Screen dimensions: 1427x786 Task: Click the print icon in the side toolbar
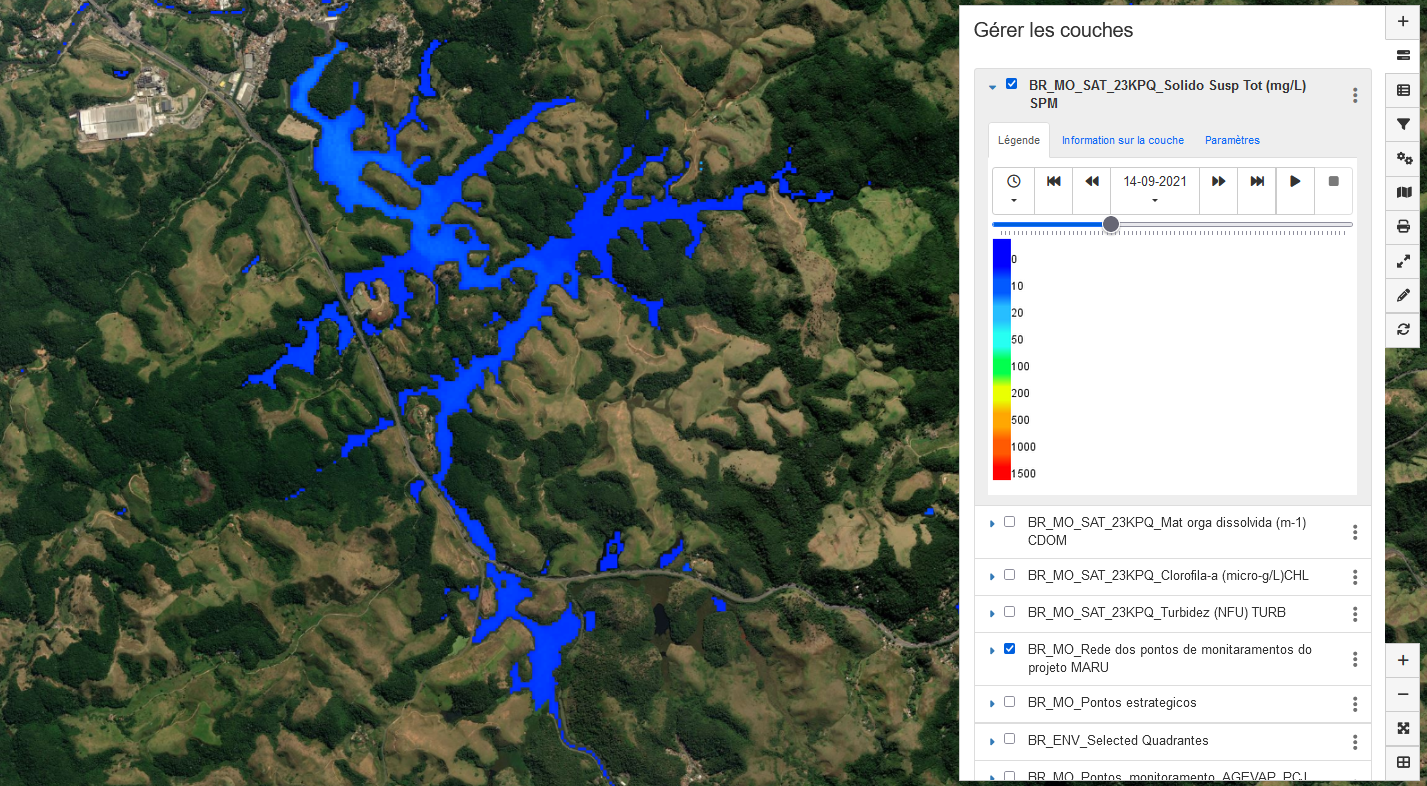[x=1403, y=227]
